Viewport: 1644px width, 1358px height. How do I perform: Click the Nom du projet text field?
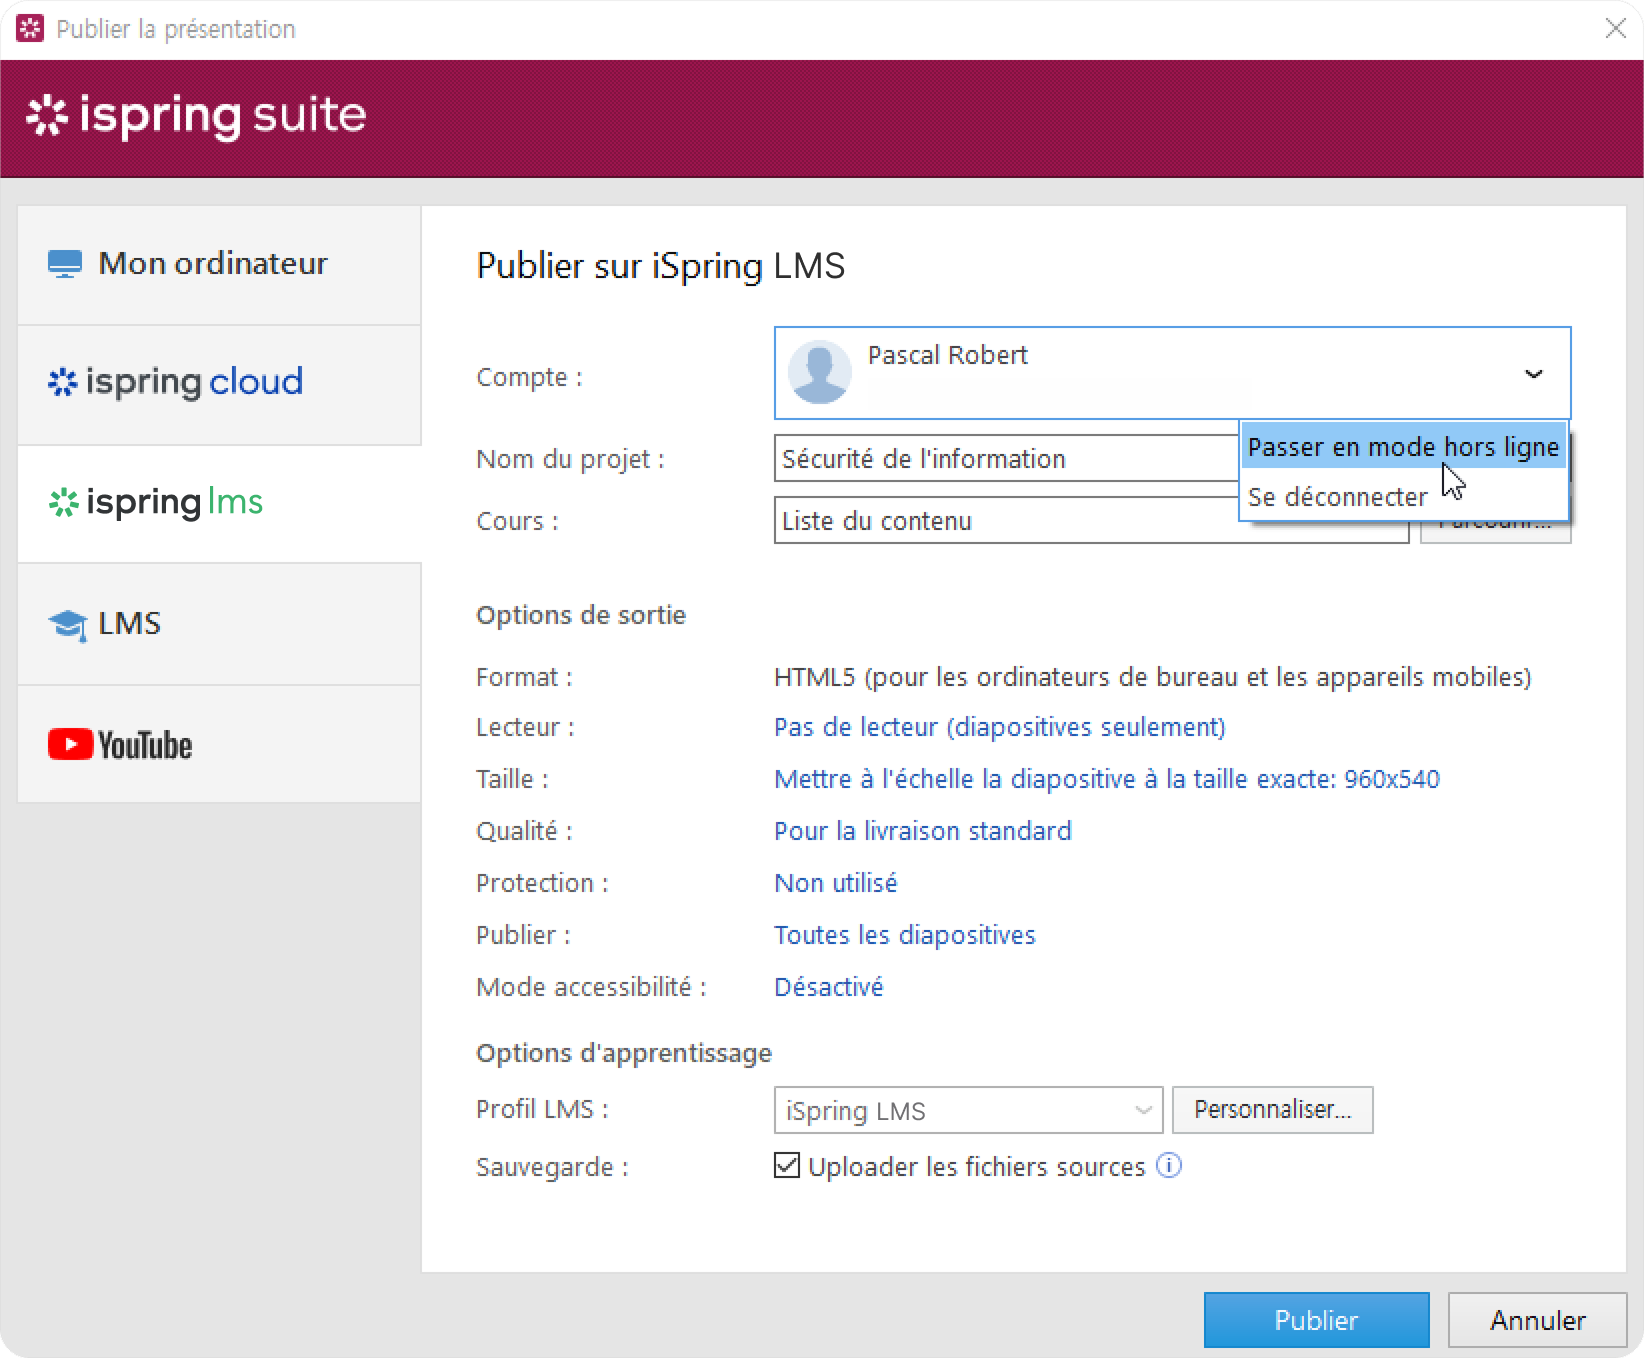tap(1000, 459)
